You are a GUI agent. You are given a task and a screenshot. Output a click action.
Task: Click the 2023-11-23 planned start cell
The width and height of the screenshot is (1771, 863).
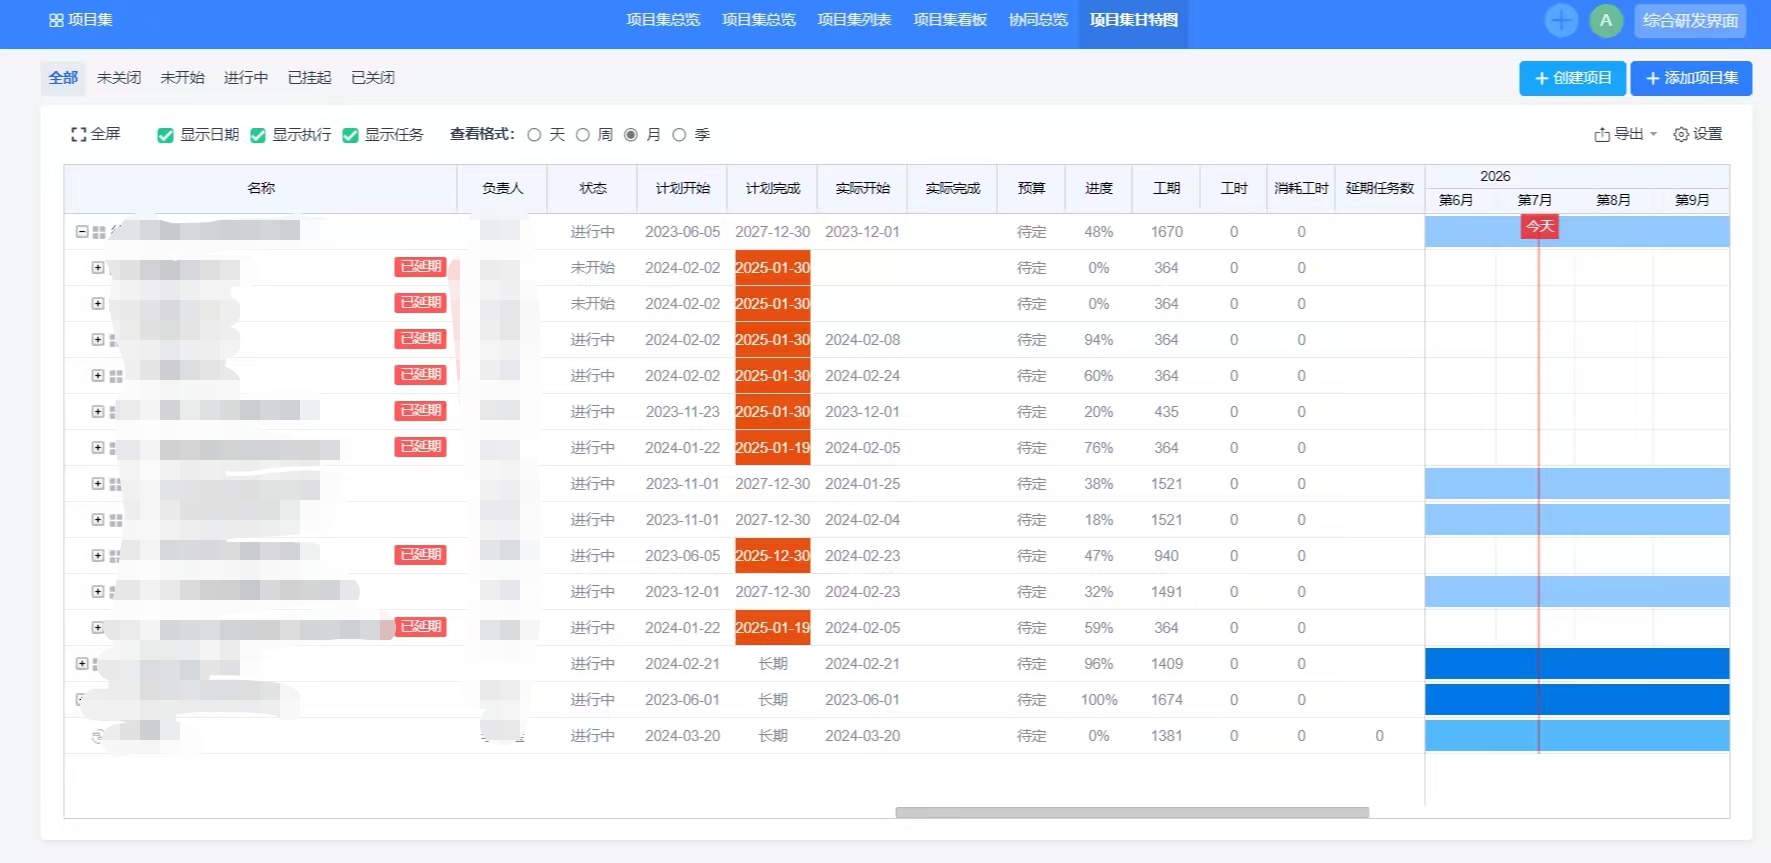[x=682, y=412]
